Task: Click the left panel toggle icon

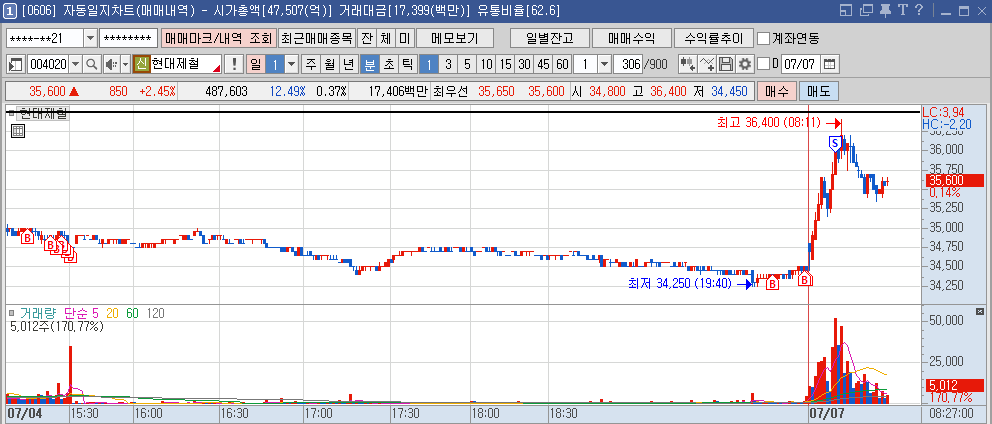Action: pyautogui.click(x=16, y=64)
